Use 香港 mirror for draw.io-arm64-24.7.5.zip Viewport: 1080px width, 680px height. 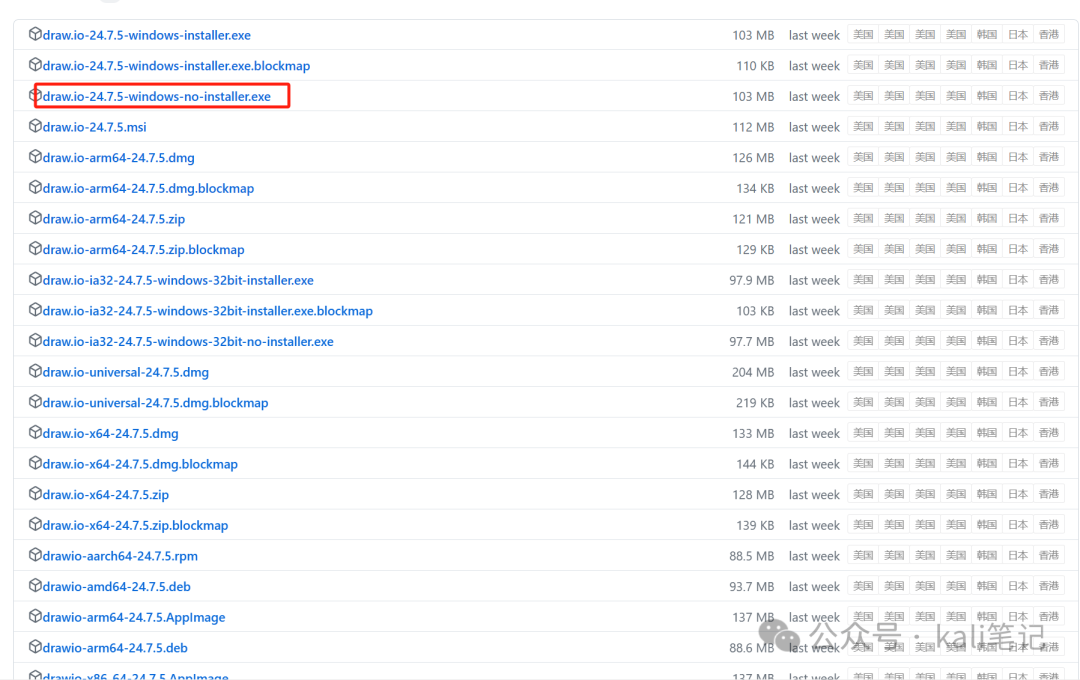click(x=1049, y=218)
